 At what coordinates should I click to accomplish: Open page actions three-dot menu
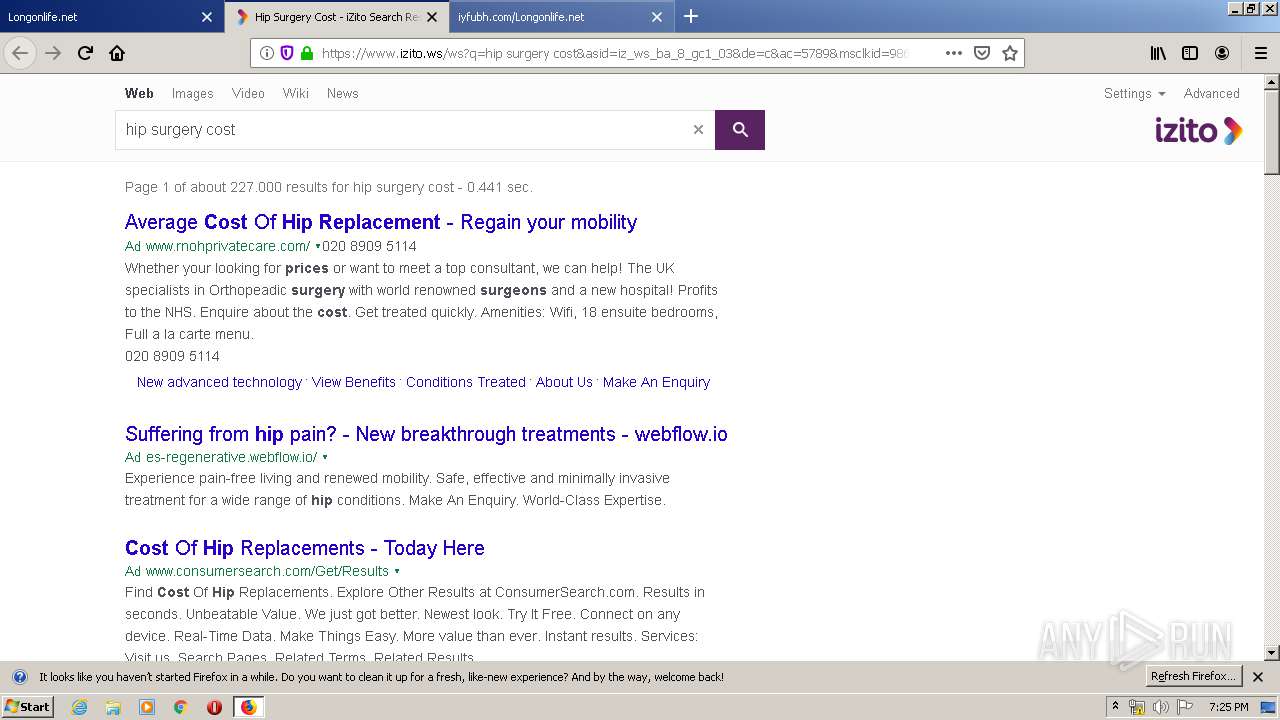[x=954, y=53]
